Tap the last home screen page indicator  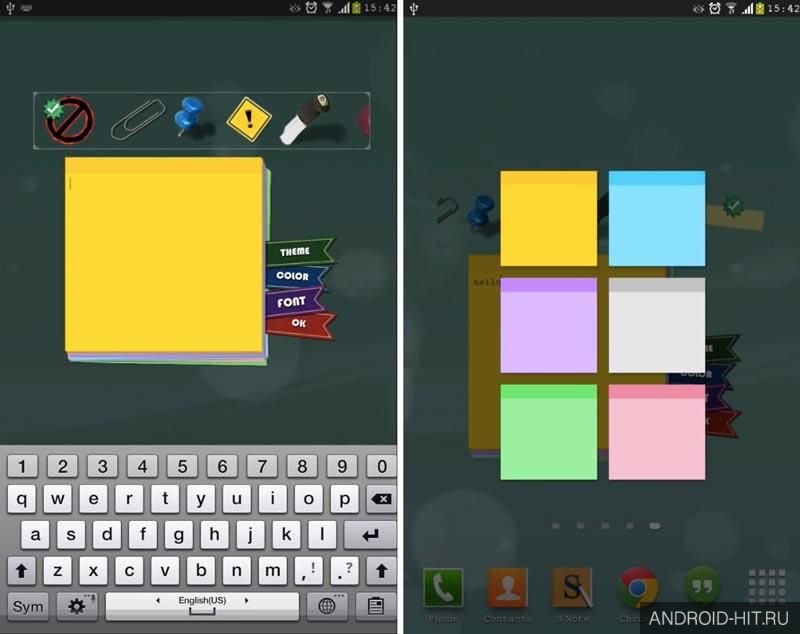[655, 526]
